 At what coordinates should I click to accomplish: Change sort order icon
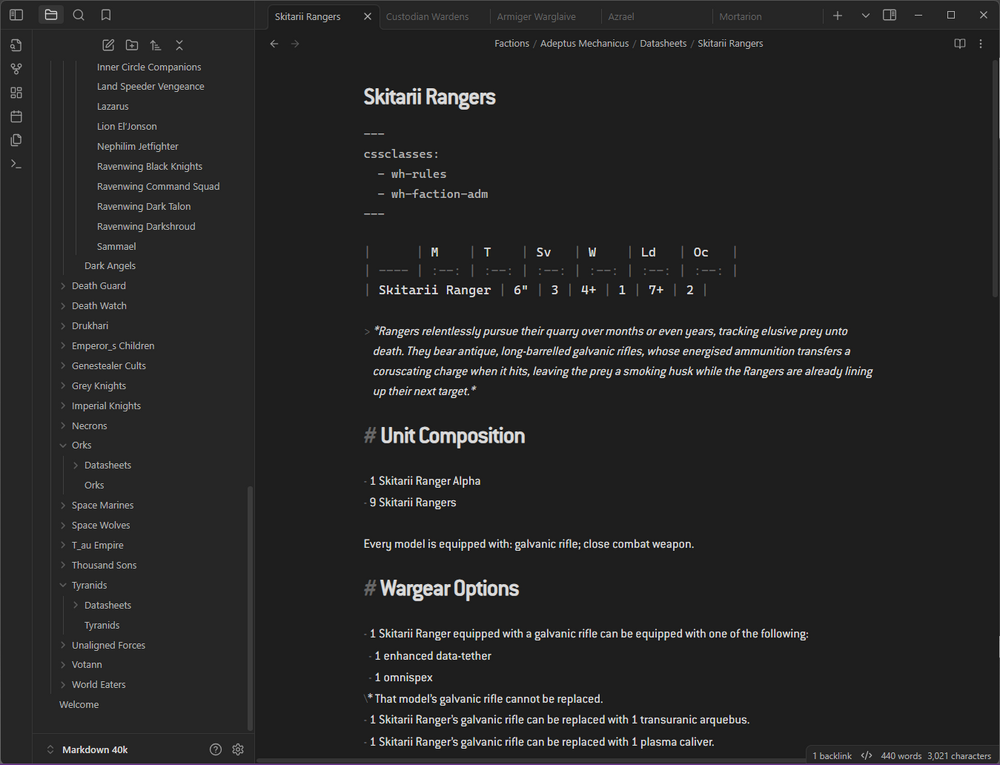(x=156, y=45)
